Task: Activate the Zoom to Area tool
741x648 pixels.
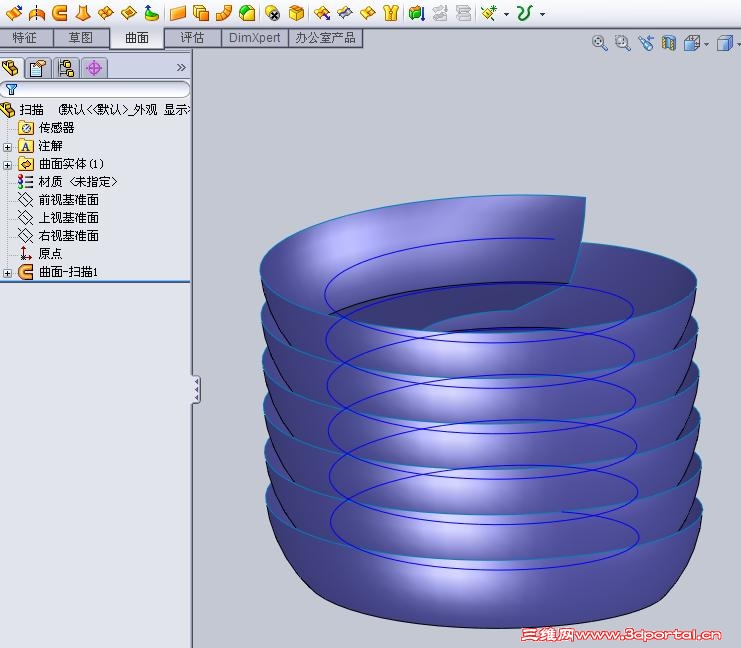Action: pos(622,43)
